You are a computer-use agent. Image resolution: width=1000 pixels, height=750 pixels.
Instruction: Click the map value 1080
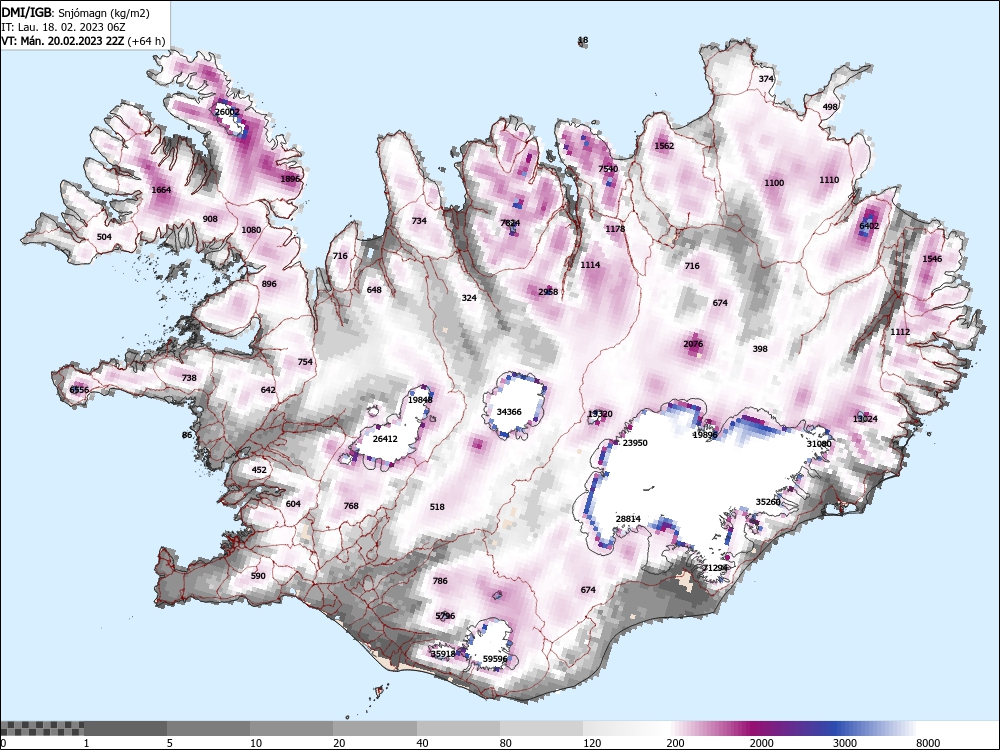pyautogui.click(x=251, y=230)
